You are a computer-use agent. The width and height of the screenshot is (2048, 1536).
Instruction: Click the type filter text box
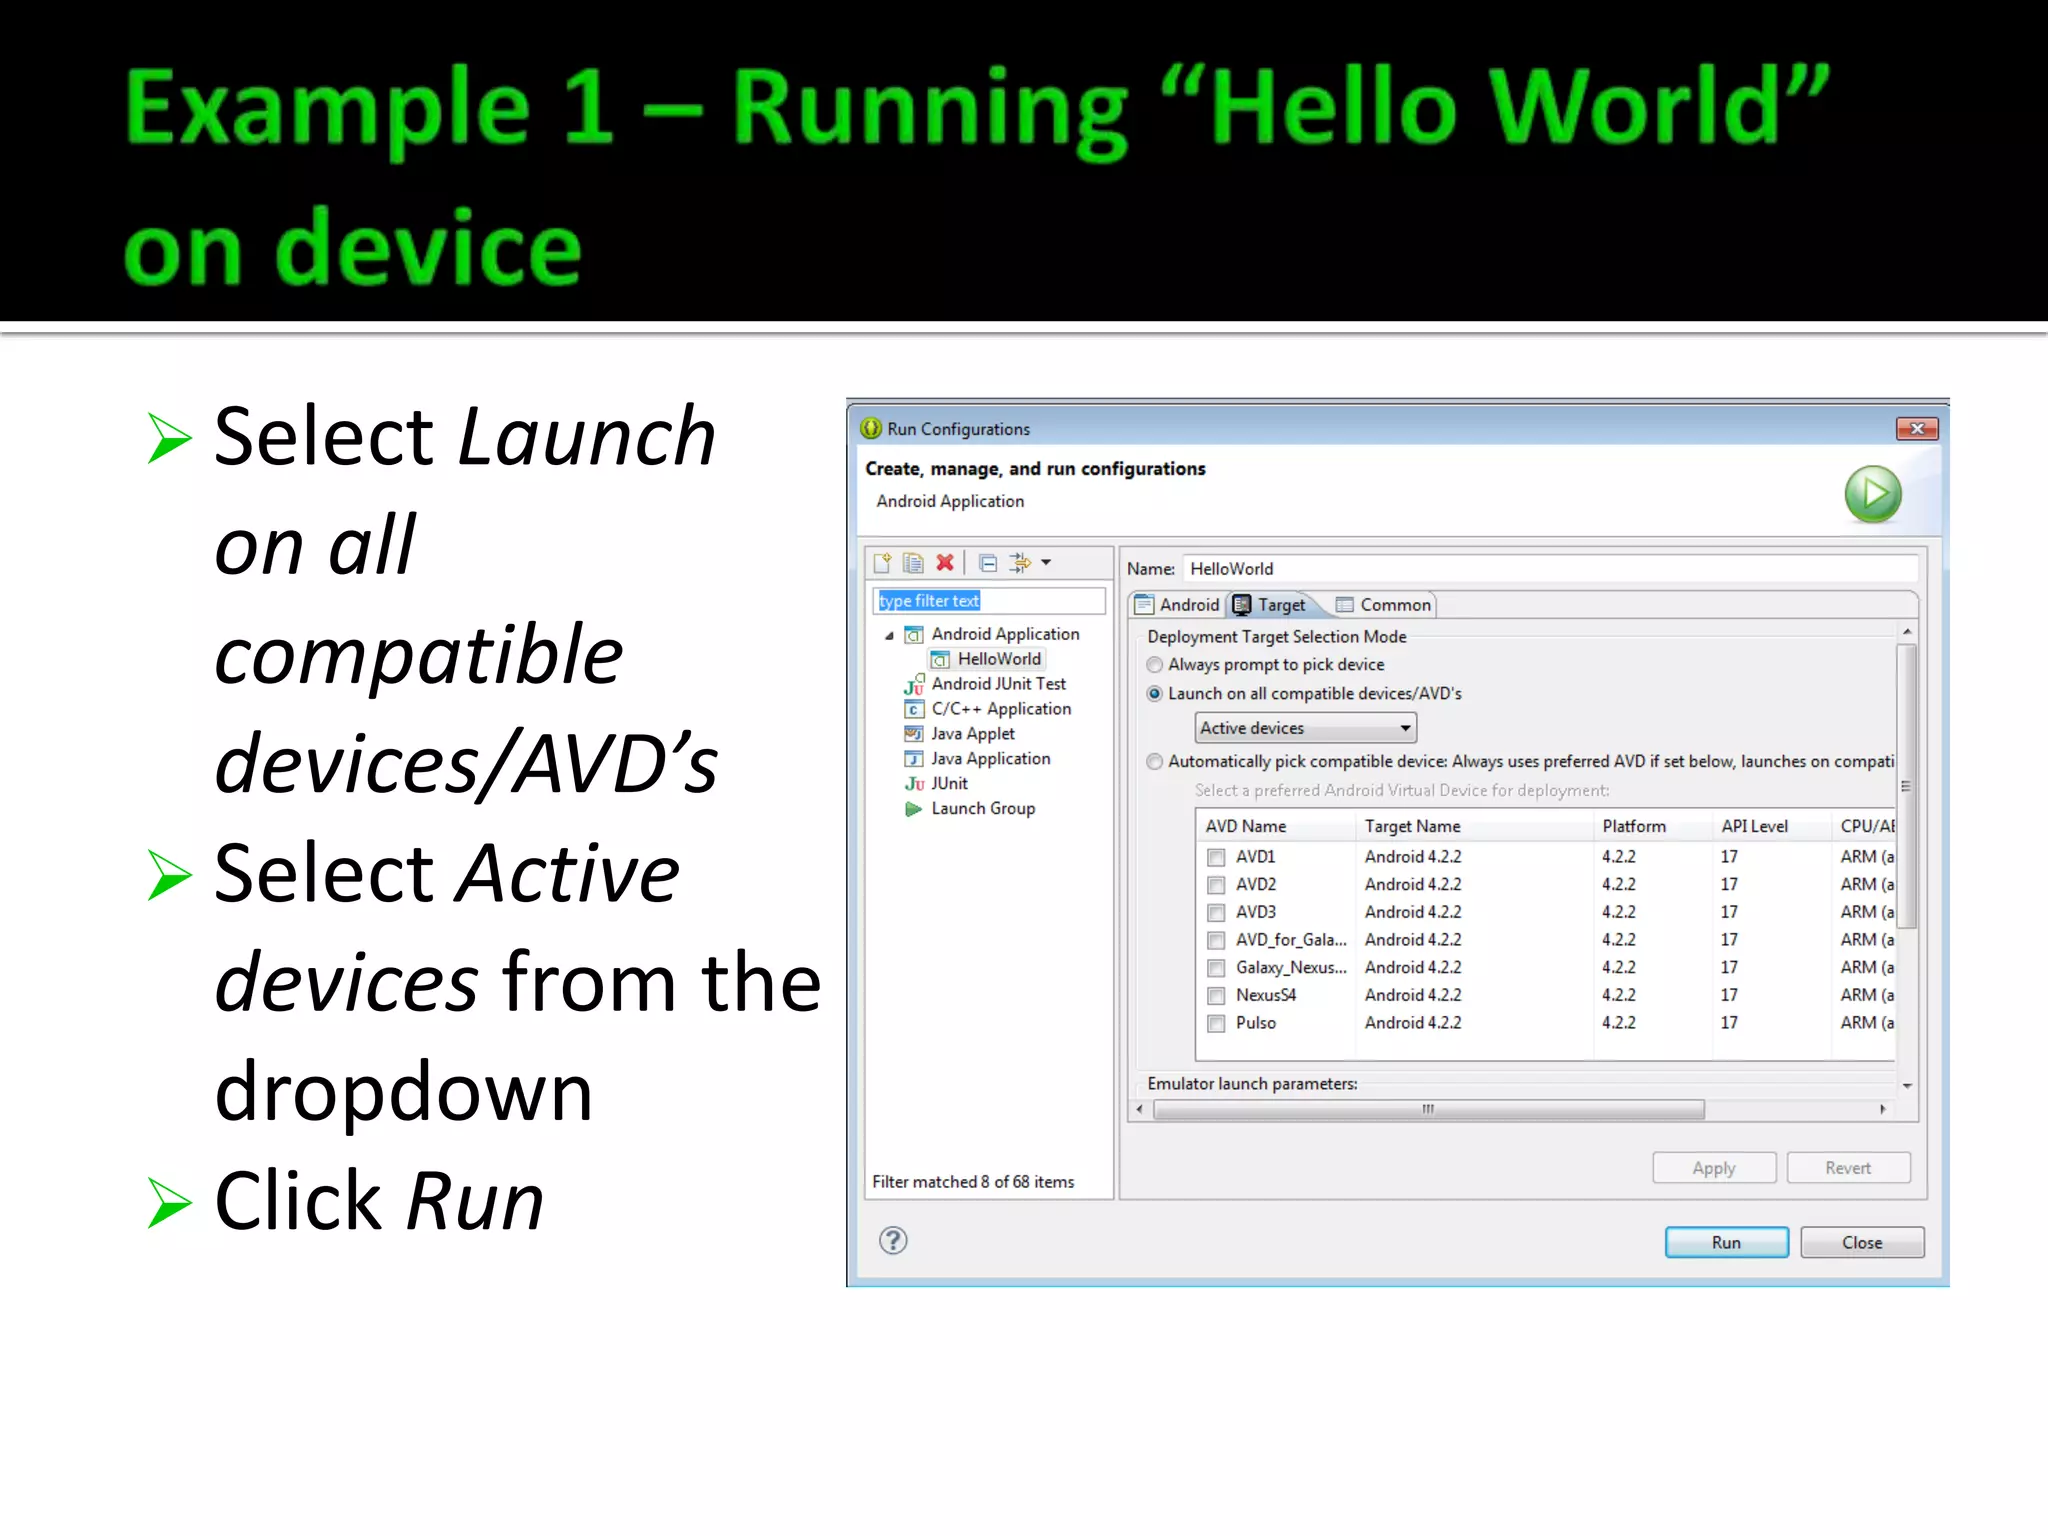click(989, 601)
